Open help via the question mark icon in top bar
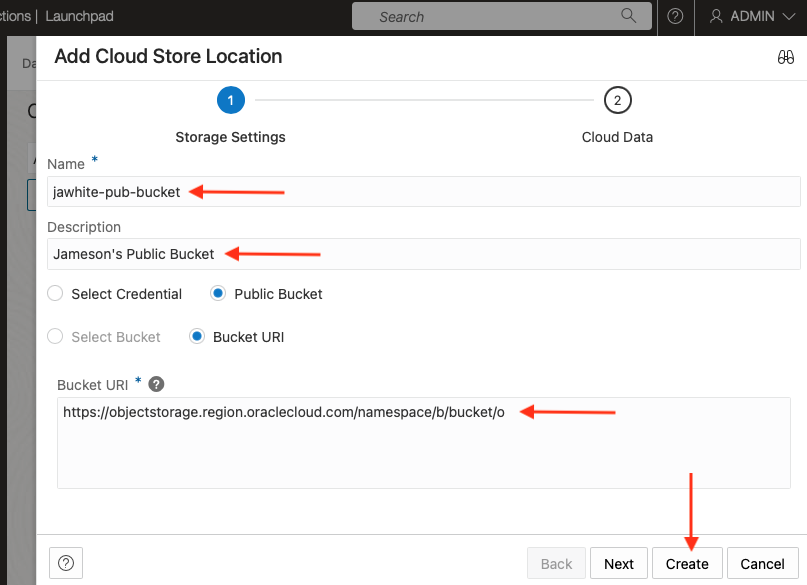This screenshot has height=585, width=807. [x=674, y=17]
